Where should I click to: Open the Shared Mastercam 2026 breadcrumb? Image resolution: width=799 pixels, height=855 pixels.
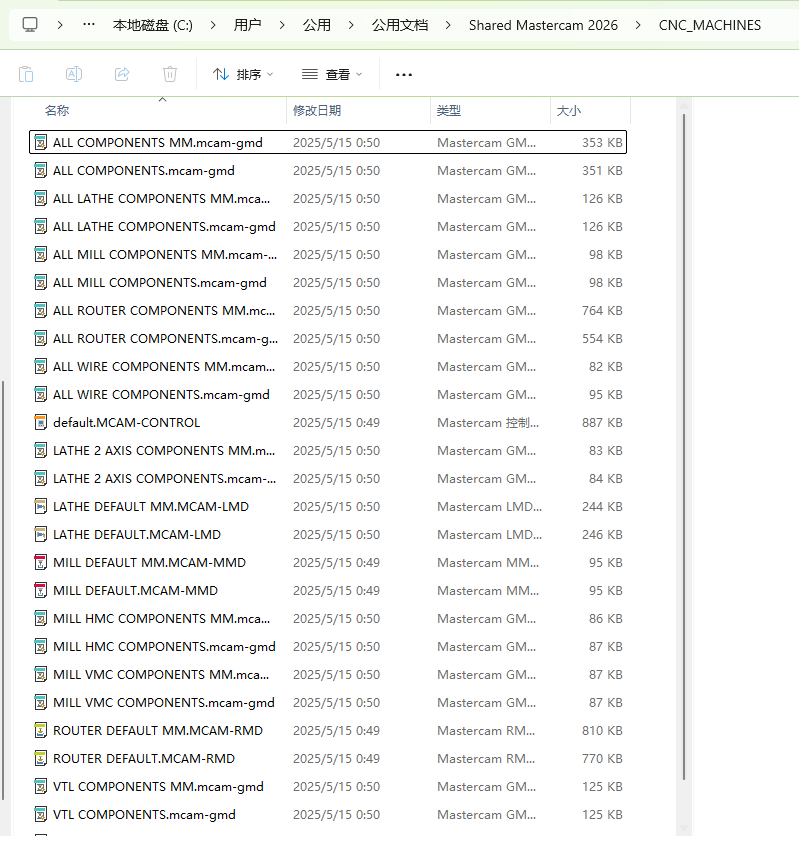pyautogui.click(x=543, y=25)
